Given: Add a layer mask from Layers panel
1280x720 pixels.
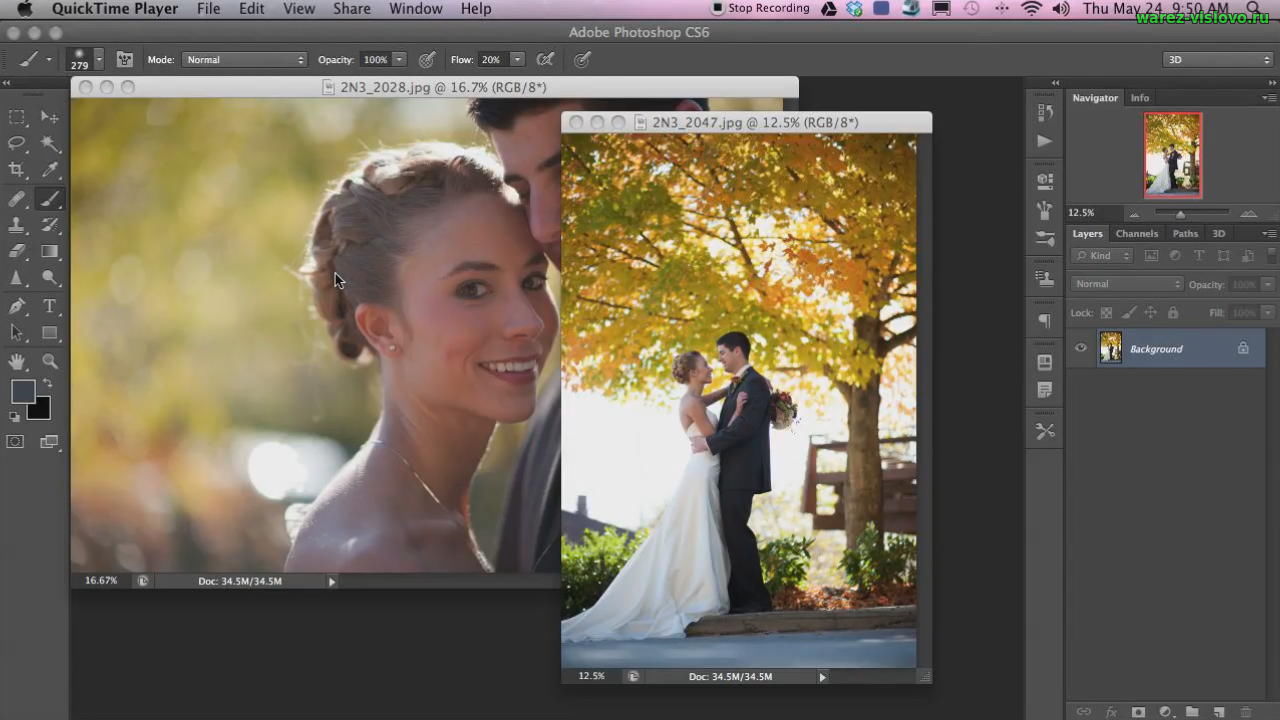Looking at the screenshot, I should (1138, 712).
